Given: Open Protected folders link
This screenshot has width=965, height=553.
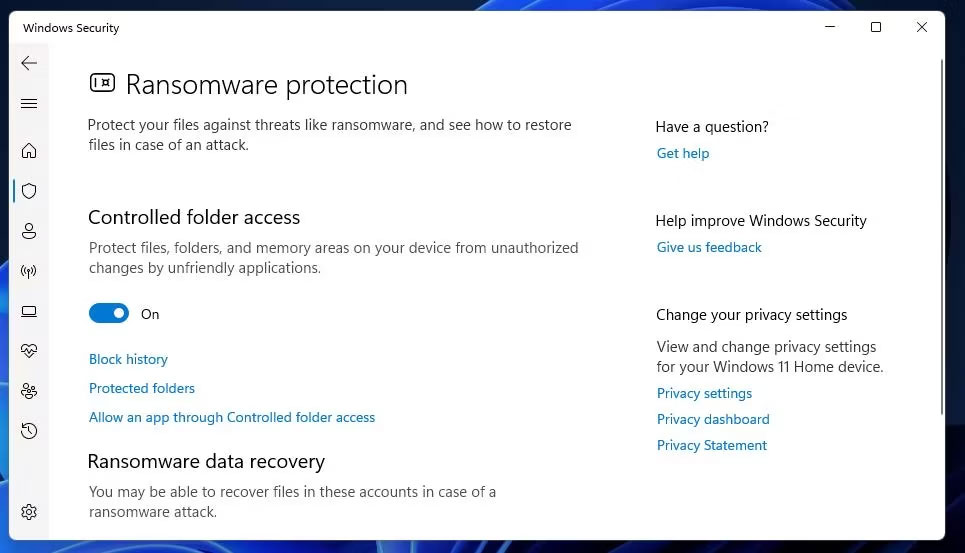Looking at the screenshot, I should click(x=142, y=388).
